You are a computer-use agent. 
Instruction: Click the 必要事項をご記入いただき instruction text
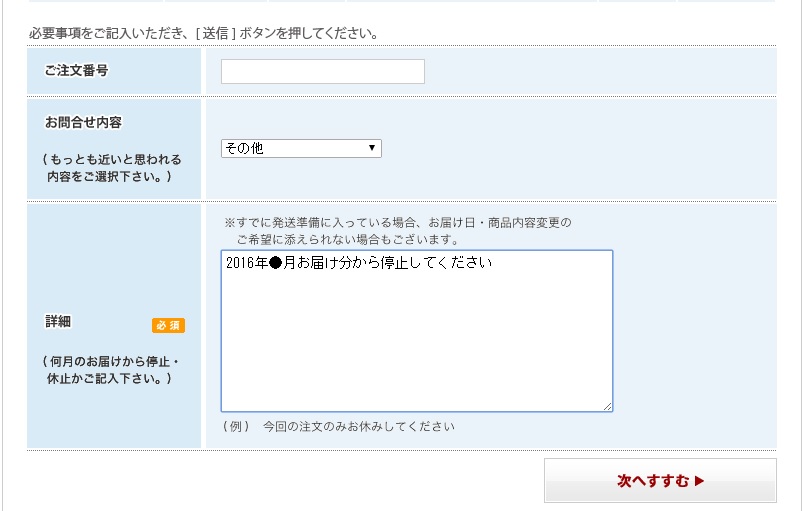pos(204,33)
